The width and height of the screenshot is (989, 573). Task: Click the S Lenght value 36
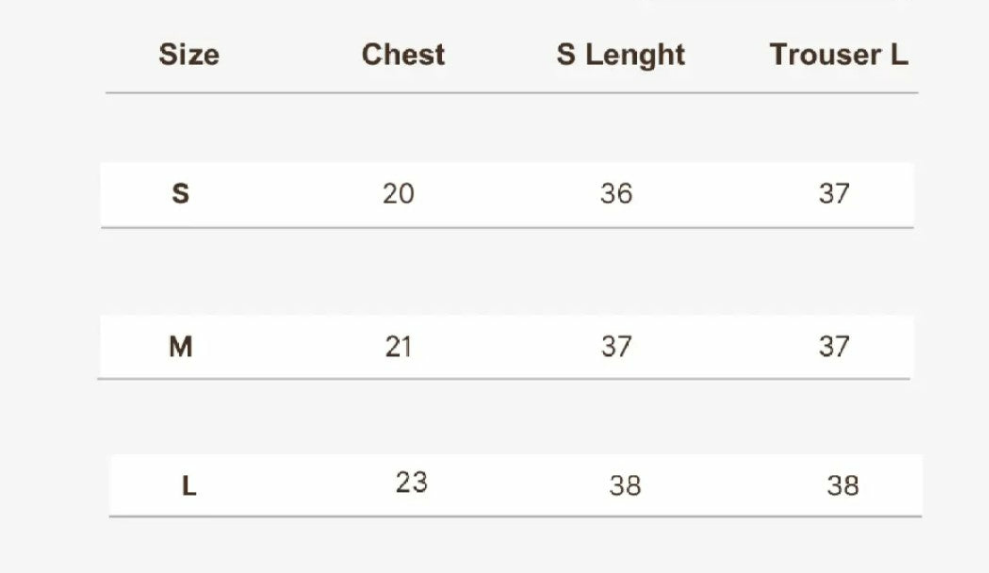coord(616,193)
